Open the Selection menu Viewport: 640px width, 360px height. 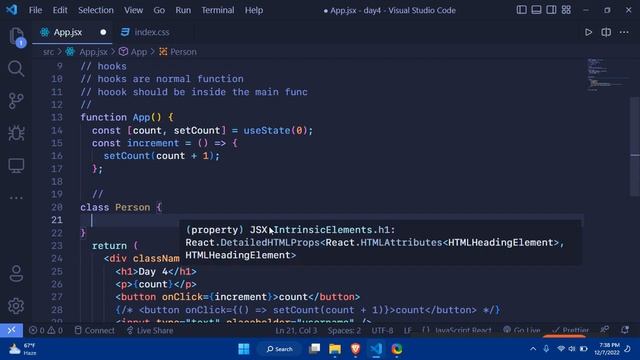point(96,10)
